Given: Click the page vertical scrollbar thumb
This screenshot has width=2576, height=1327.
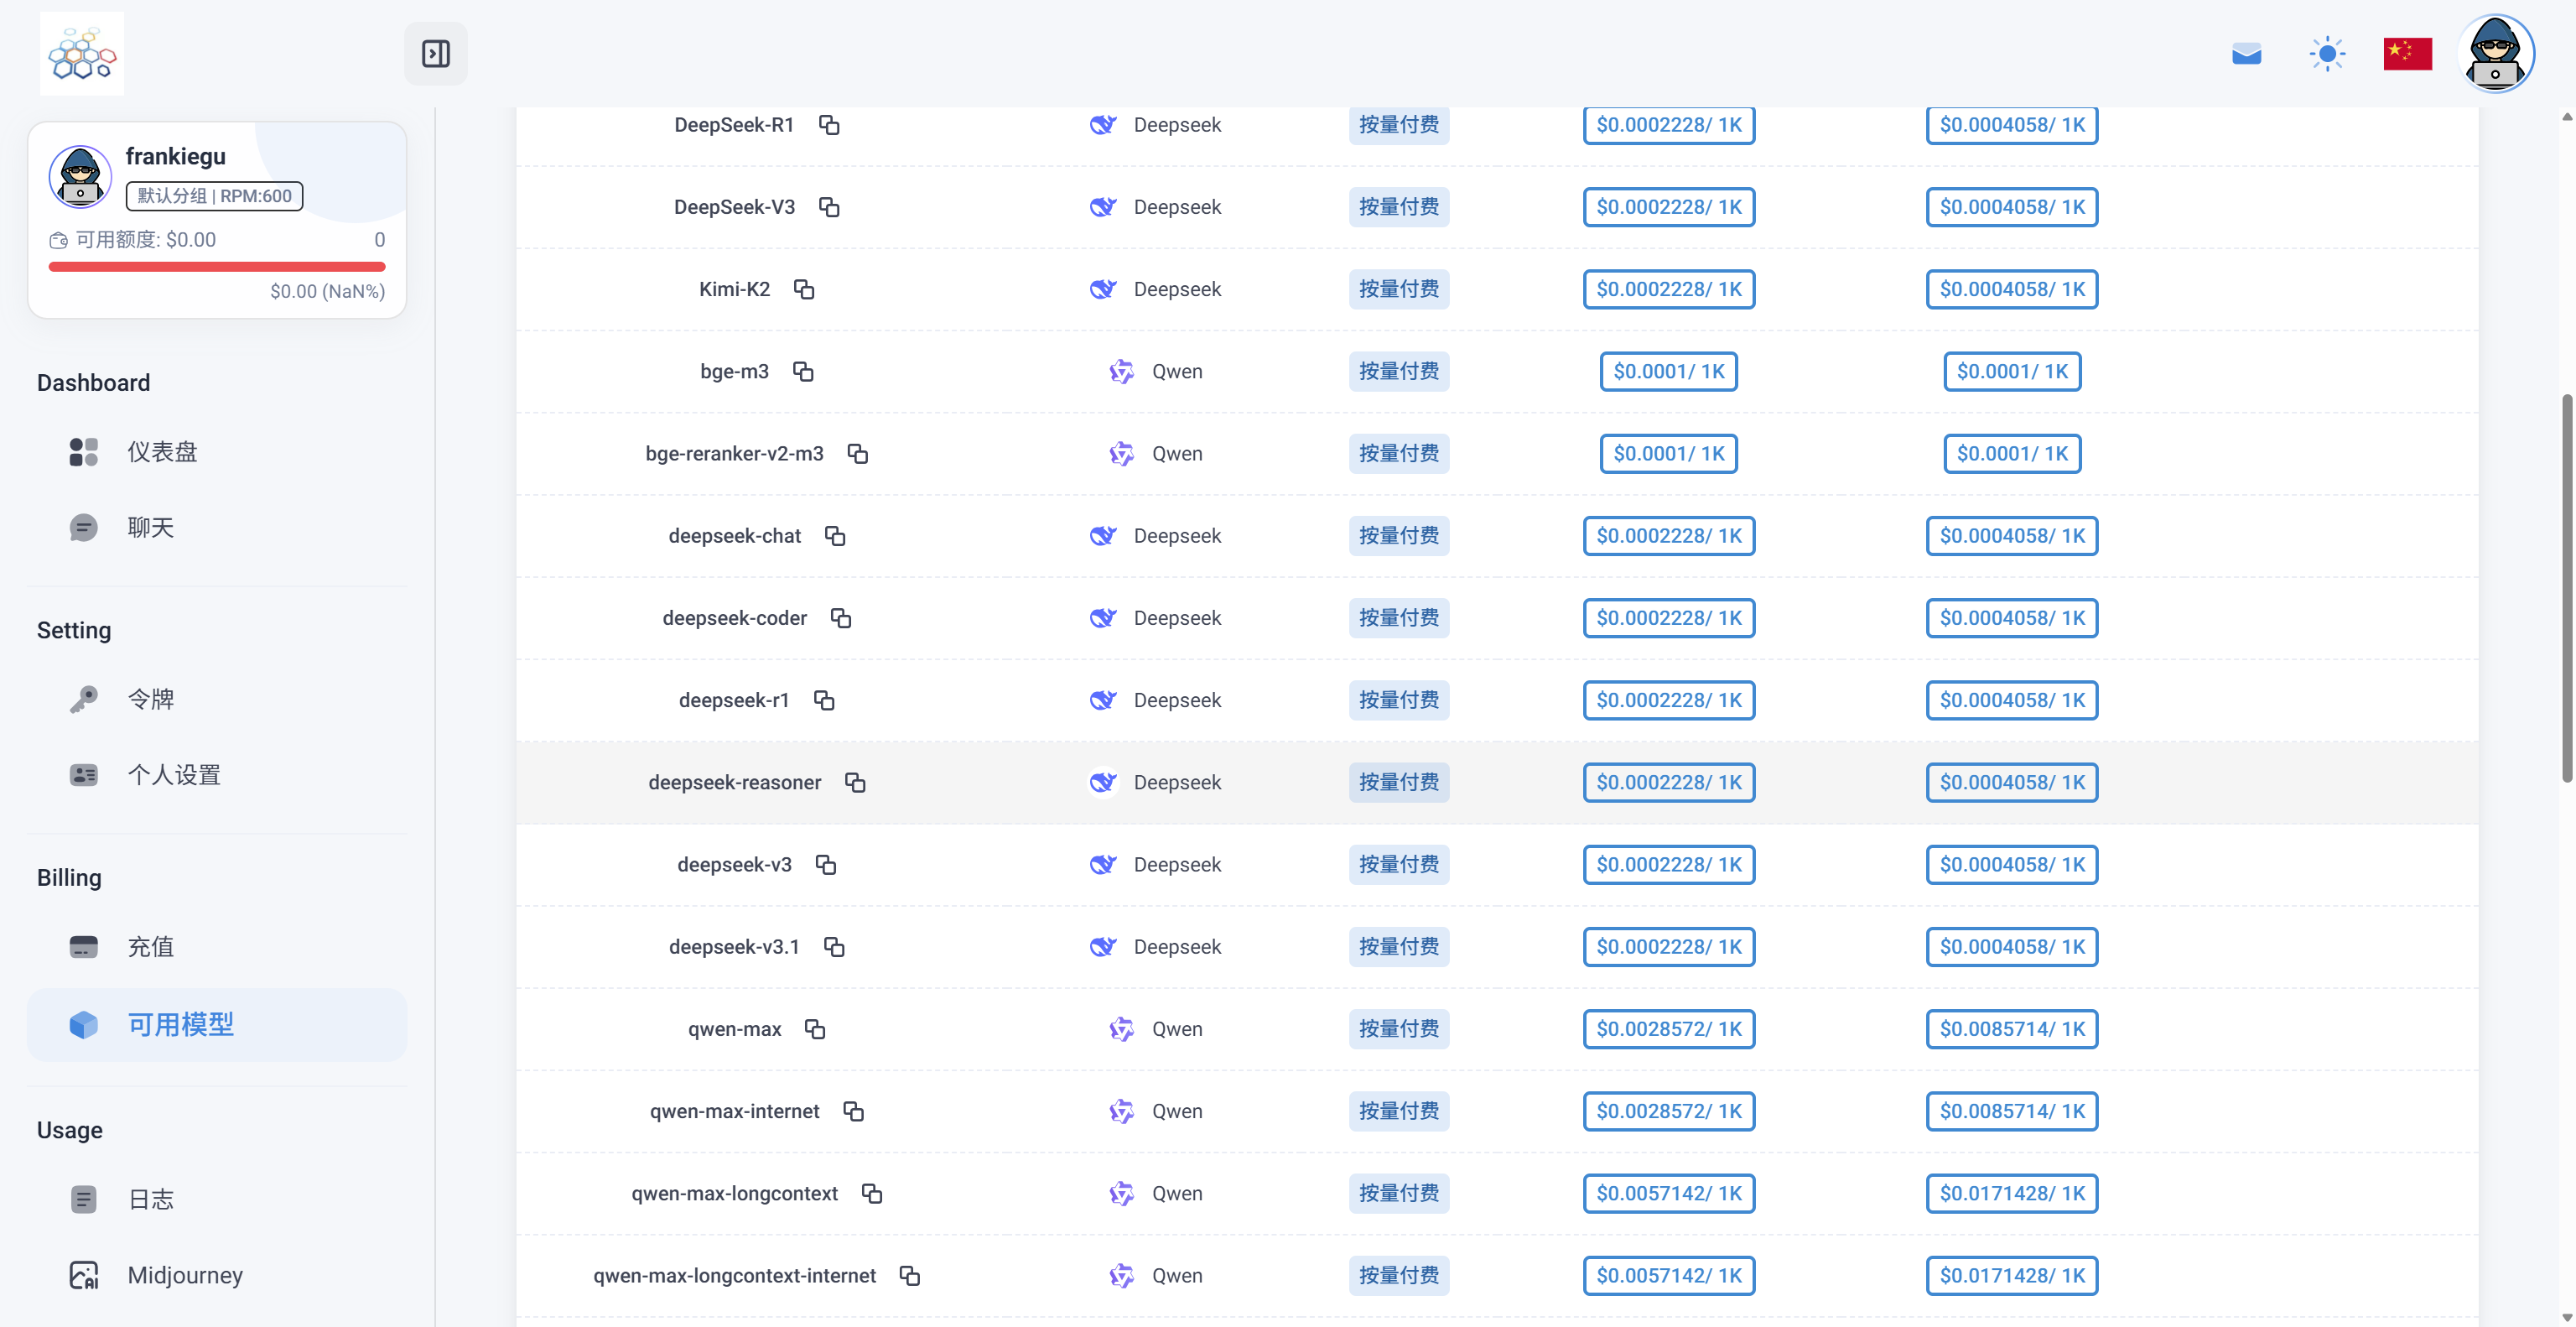Looking at the screenshot, I should (x=2566, y=588).
